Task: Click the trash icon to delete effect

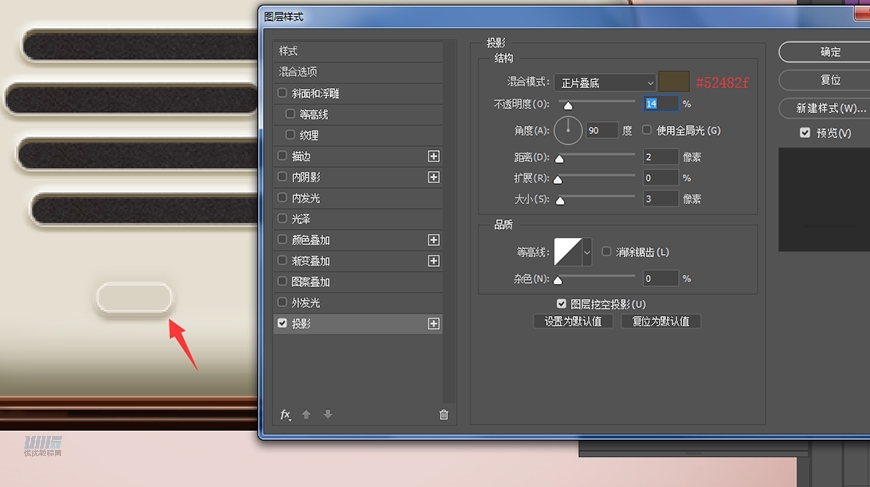Action: tap(444, 415)
